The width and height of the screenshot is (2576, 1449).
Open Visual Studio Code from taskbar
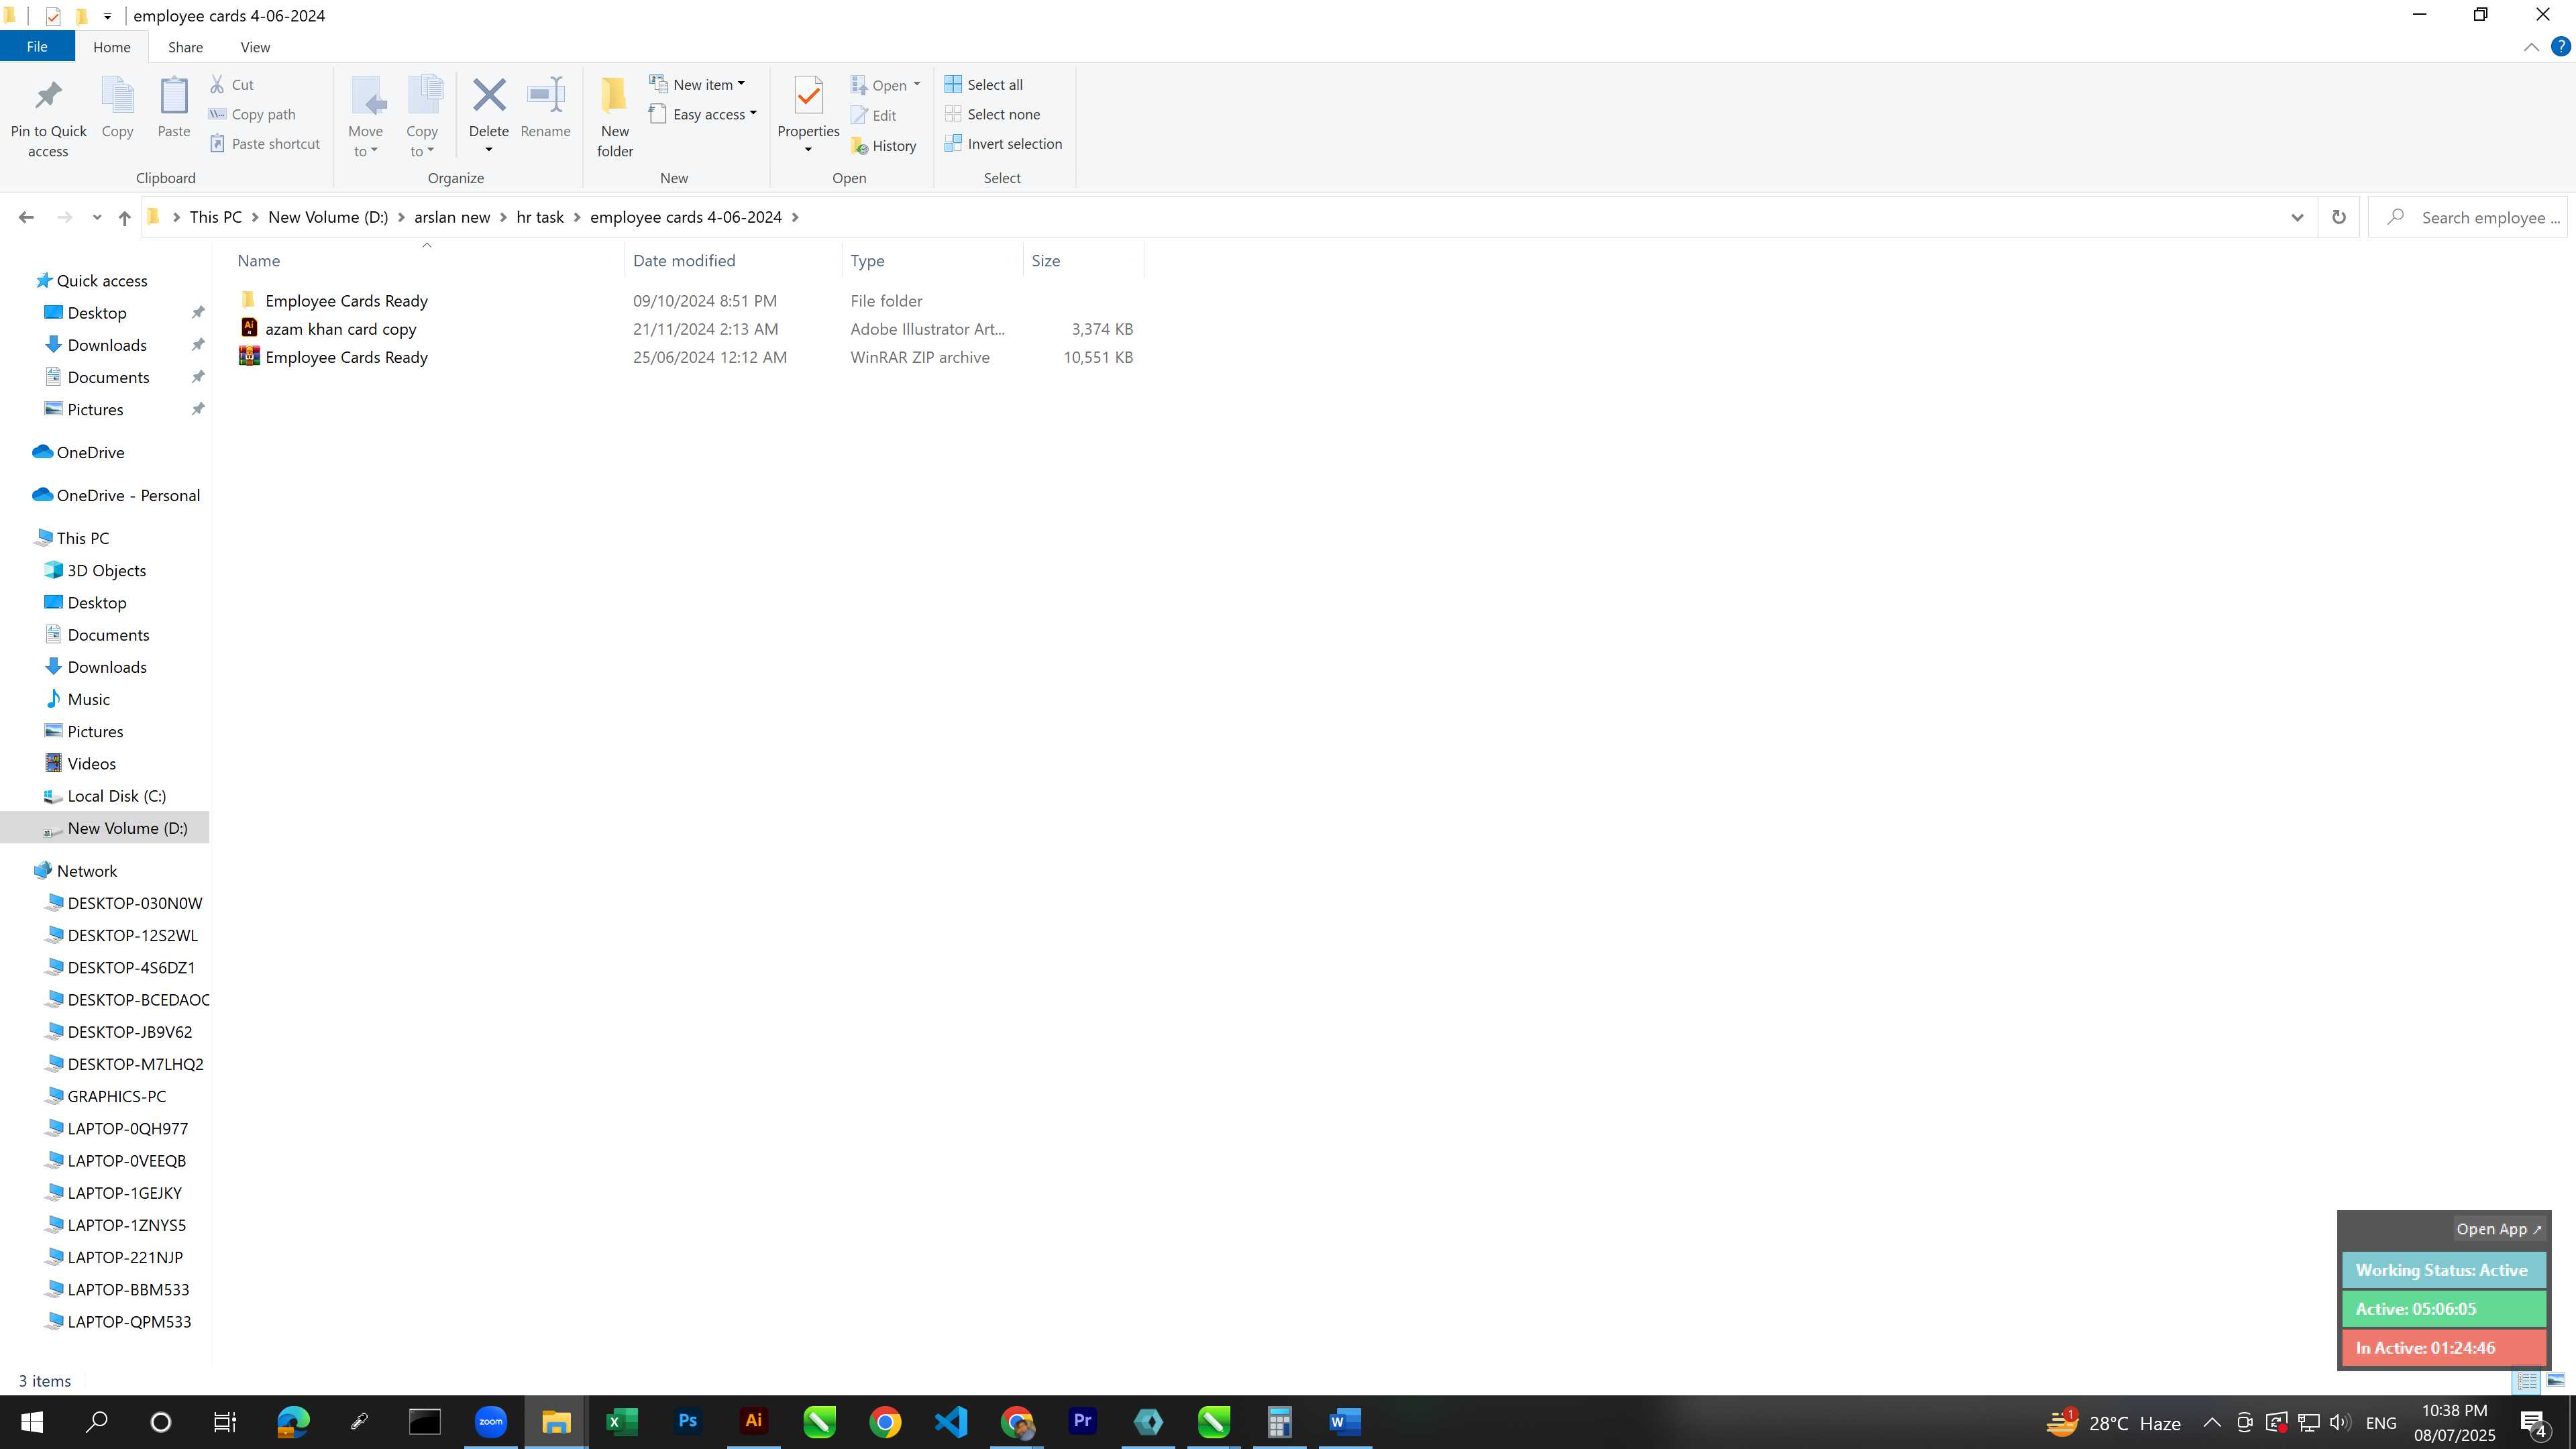(x=951, y=1421)
